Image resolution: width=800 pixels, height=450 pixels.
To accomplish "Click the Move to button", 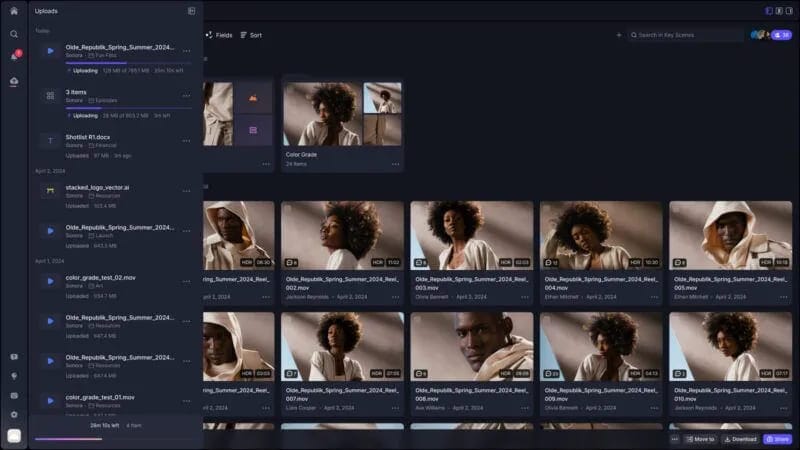I will tap(700, 439).
